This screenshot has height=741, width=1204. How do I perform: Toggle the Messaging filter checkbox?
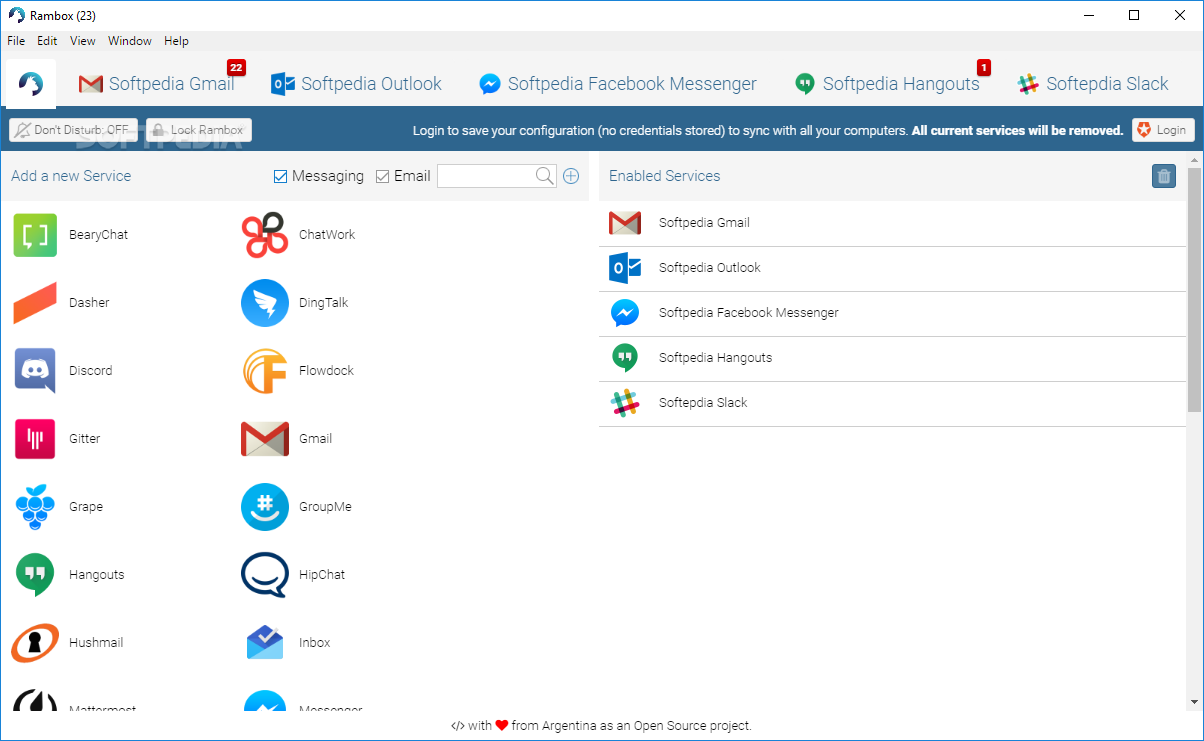point(280,176)
